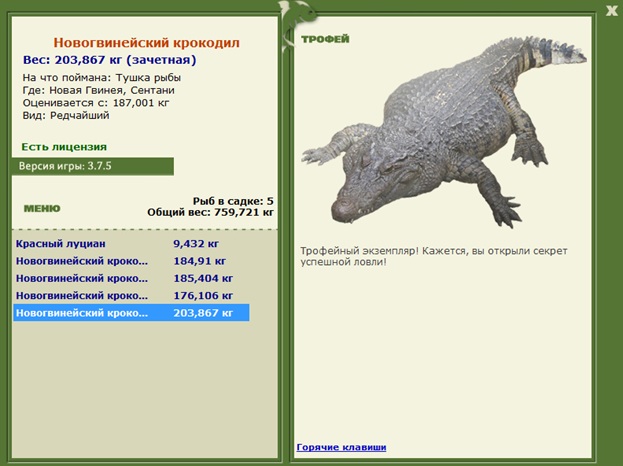Click the crocodile trophy image
Viewport: 623px width, 466px height.
tap(444, 132)
